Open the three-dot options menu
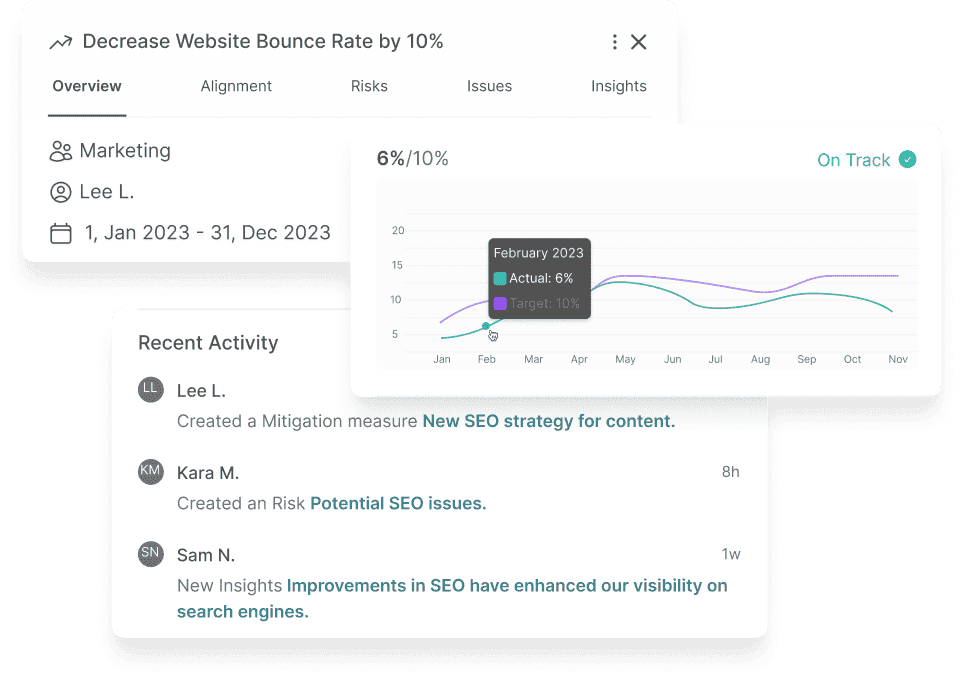This screenshot has width=963, height=682. 614,42
